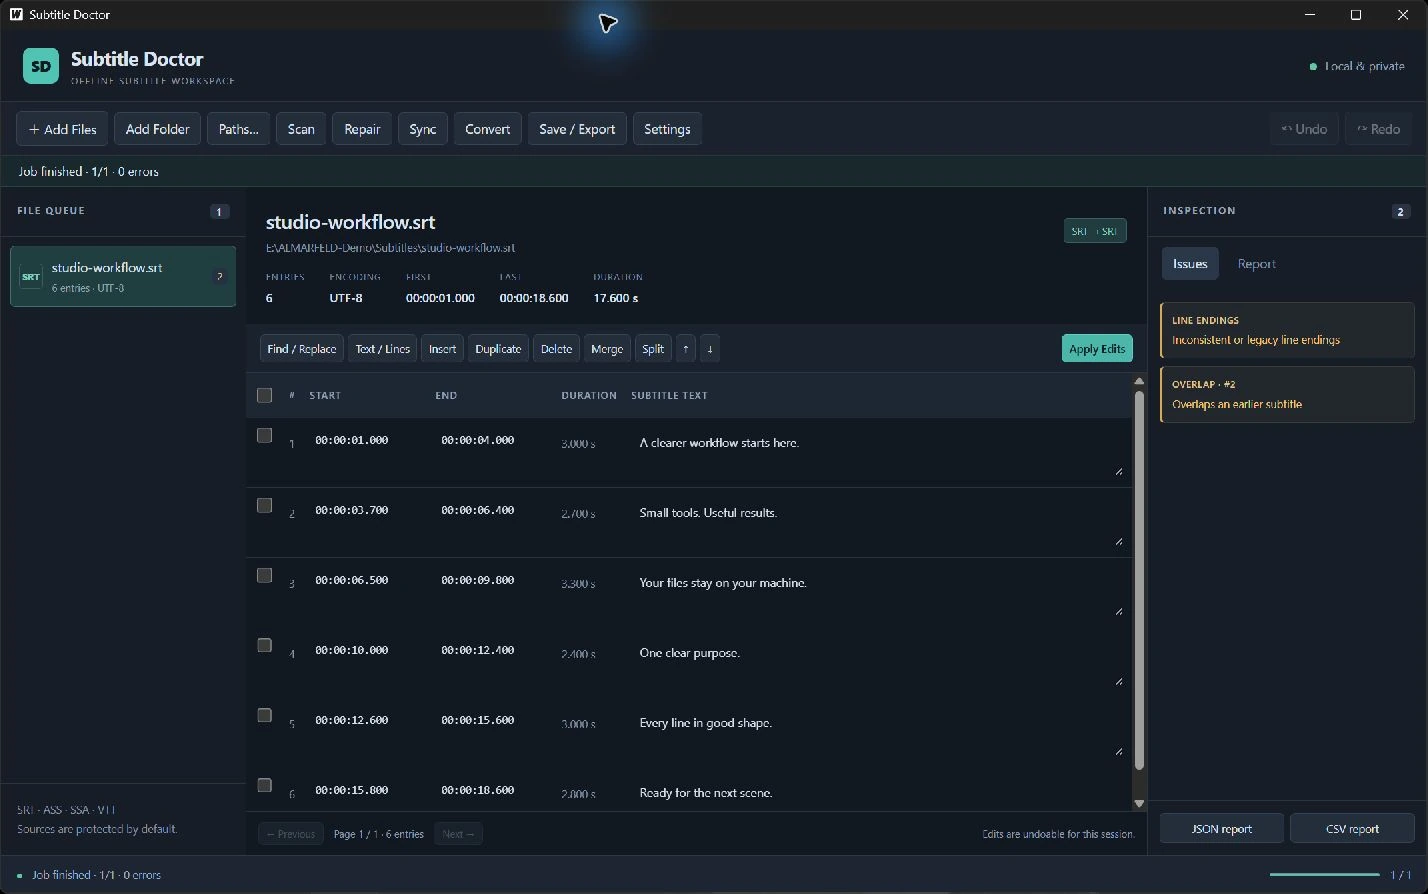The height and width of the screenshot is (894, 1428).
Task: Open the Sync tool
Action: coord(423,129)
